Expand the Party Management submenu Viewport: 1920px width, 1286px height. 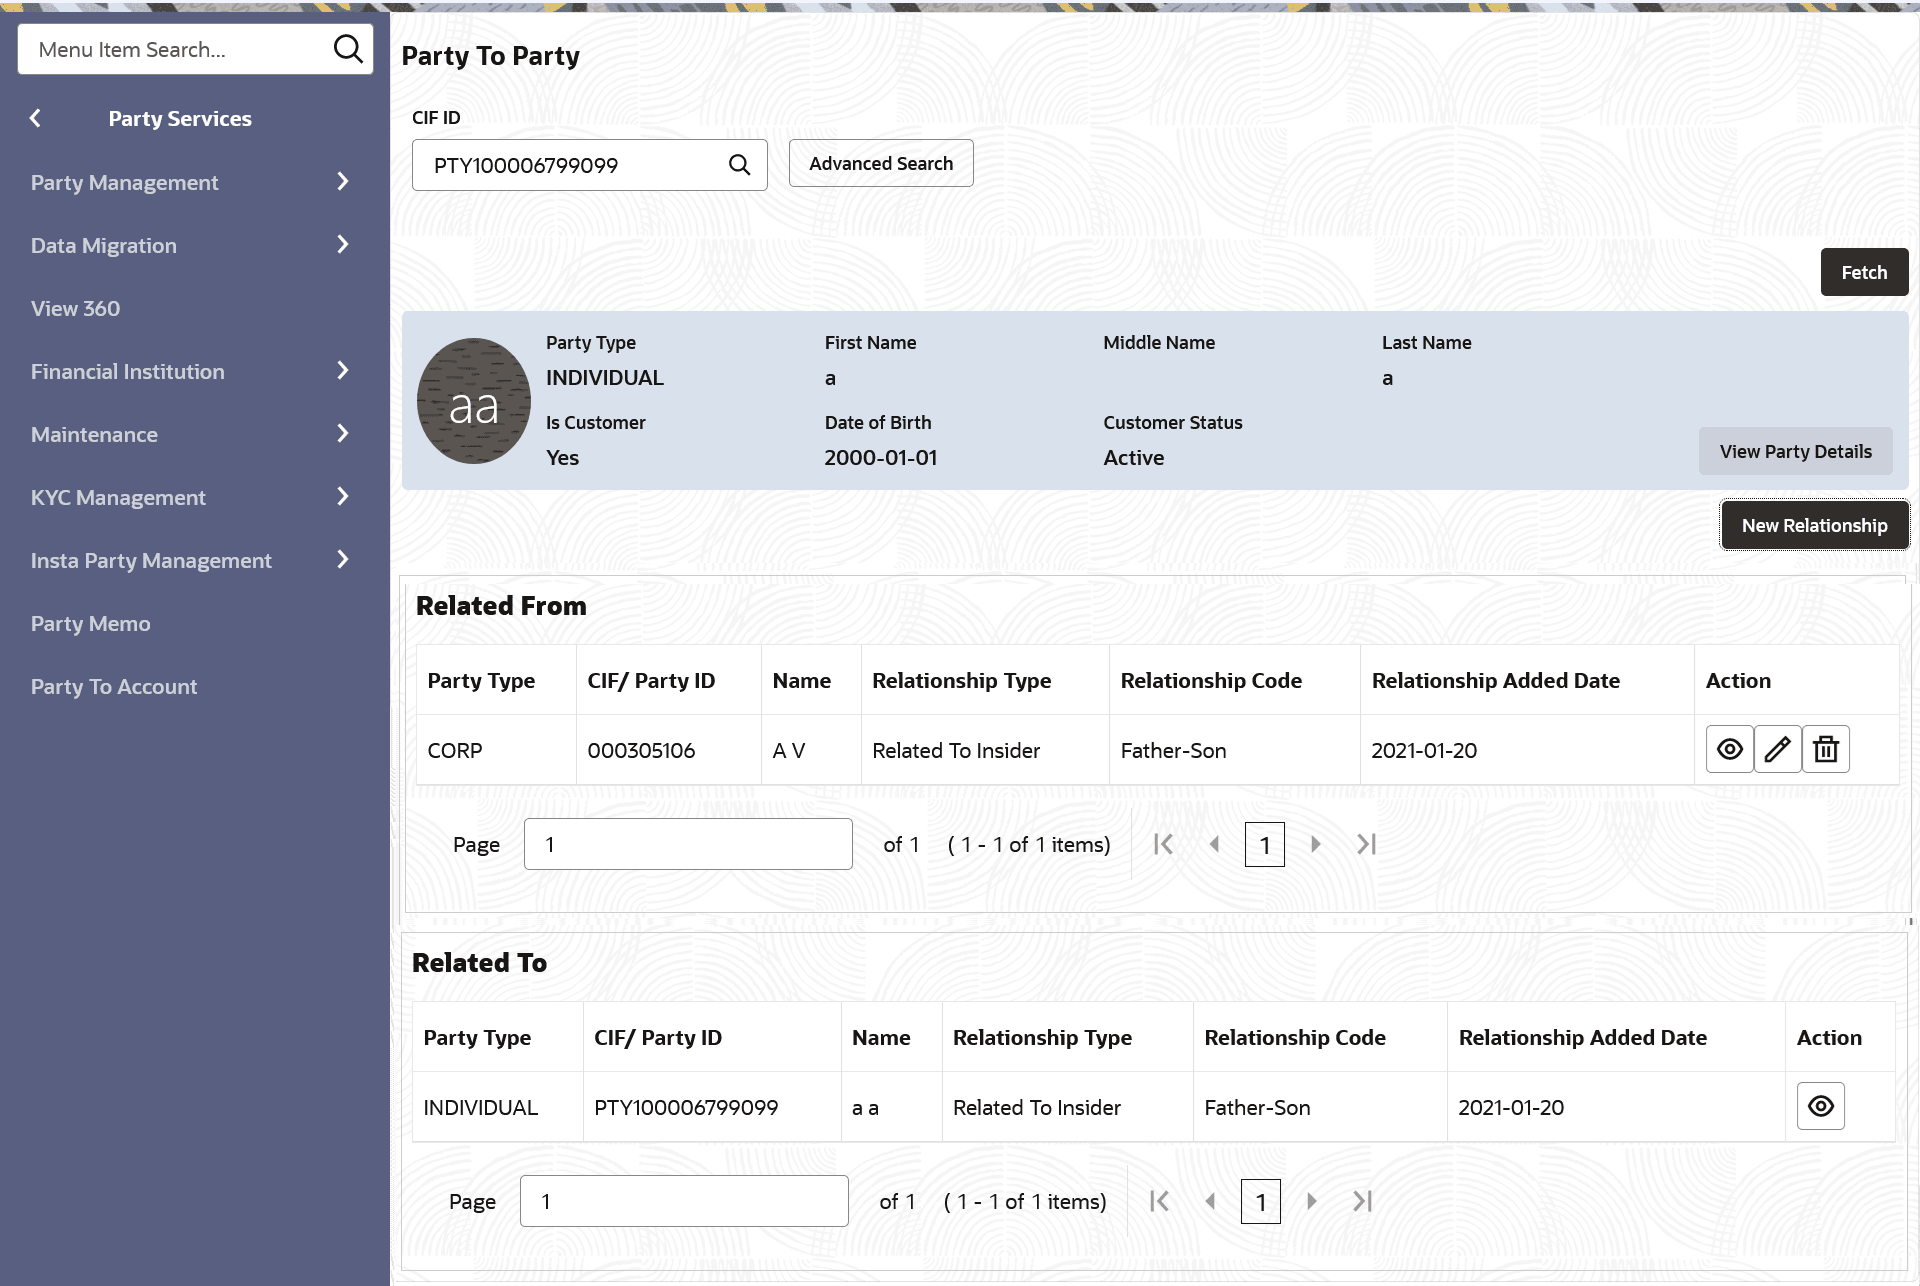[342, 182]
